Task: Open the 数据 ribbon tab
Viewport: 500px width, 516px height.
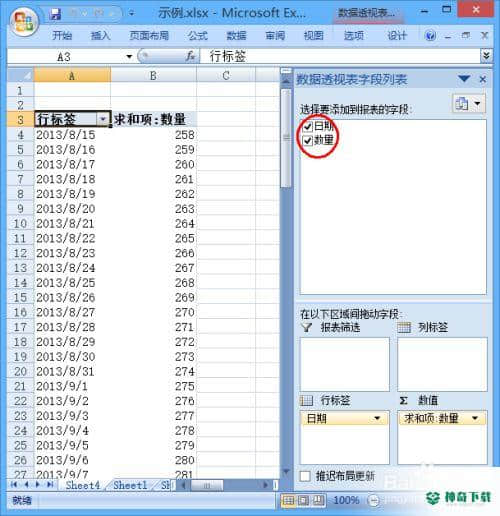Action: point(236,35)
